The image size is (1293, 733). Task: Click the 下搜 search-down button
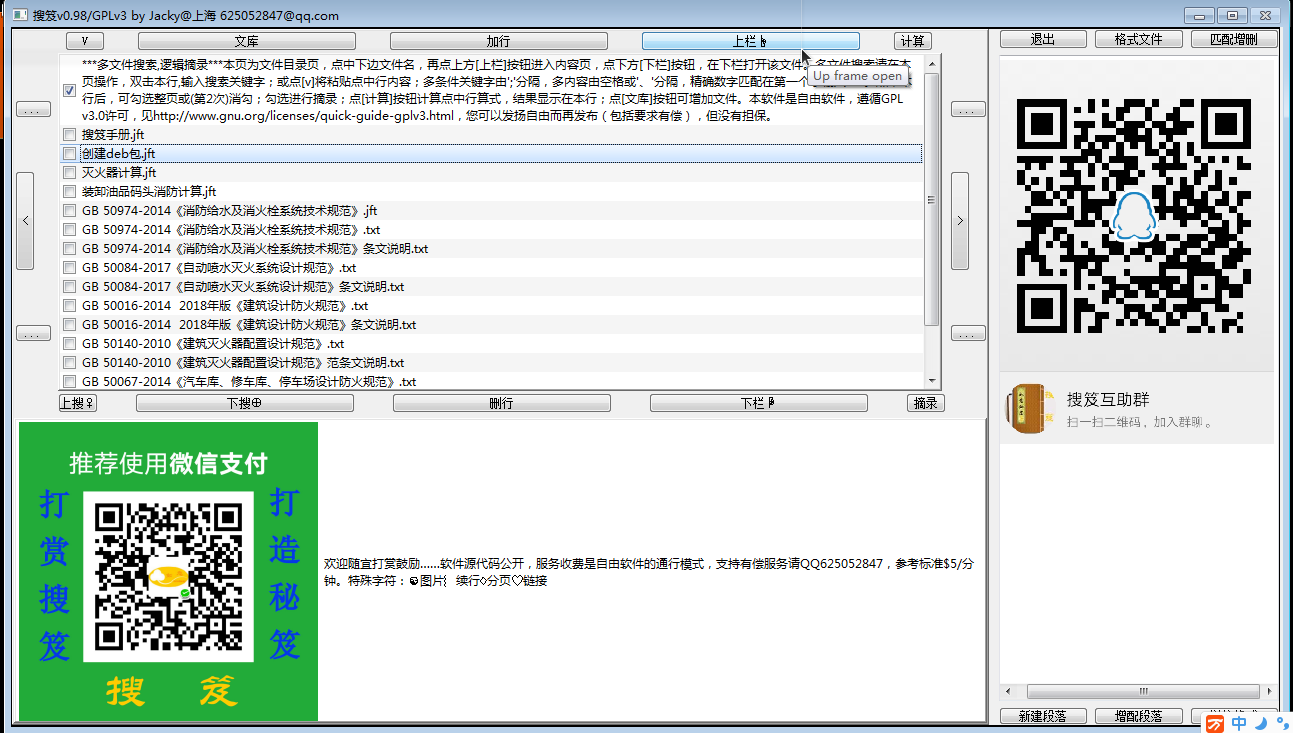tap(244, 403)
